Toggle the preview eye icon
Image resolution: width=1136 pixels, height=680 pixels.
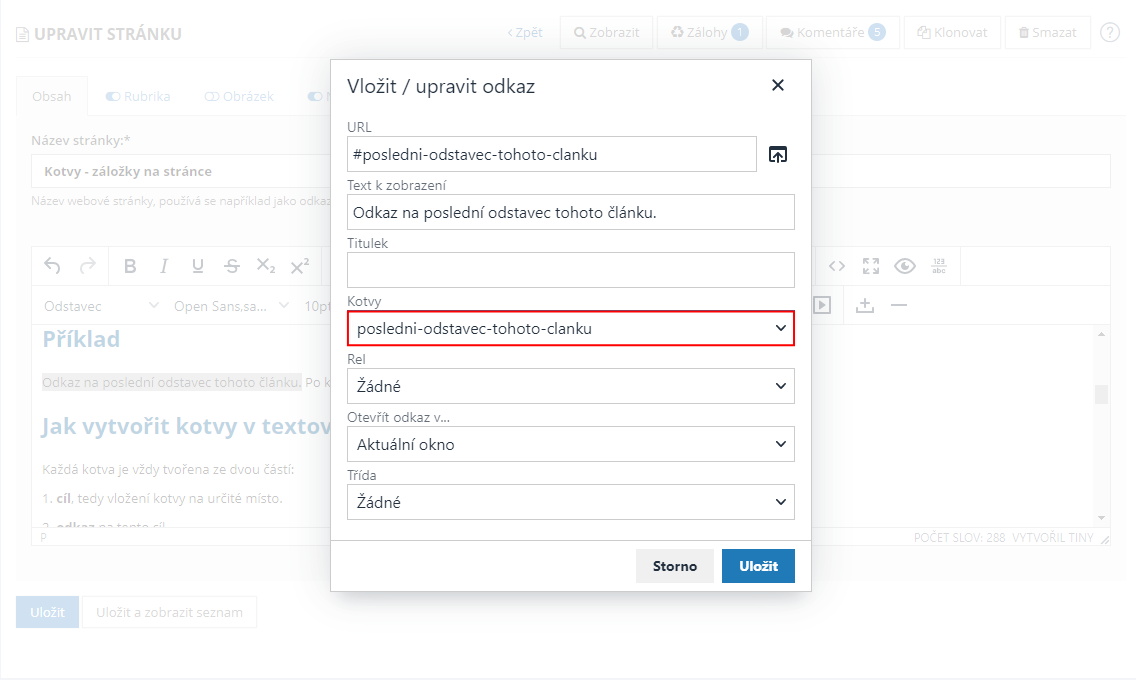point(905,266)
